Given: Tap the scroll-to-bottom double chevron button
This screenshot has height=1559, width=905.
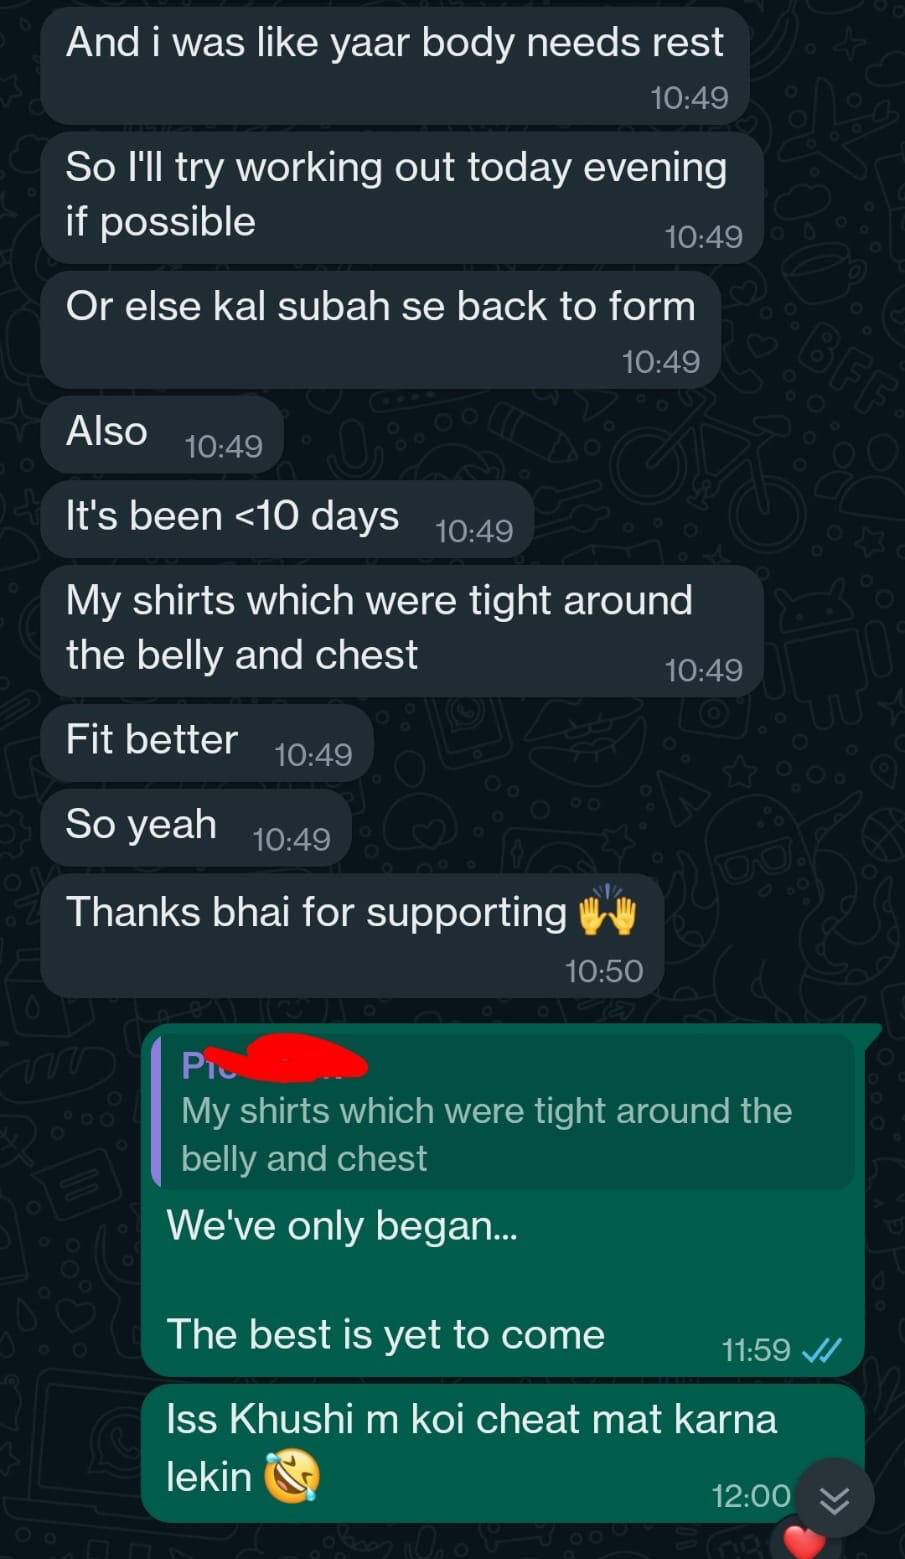Looking at the screenshot, I should coord(834,1499).
